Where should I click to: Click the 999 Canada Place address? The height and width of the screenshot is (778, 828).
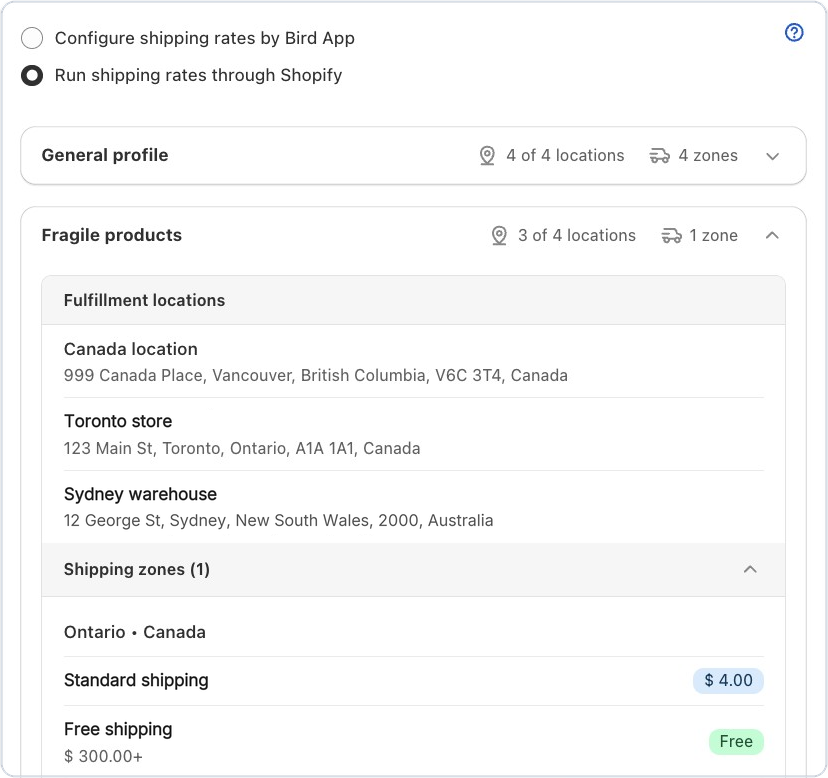point(316,376)
